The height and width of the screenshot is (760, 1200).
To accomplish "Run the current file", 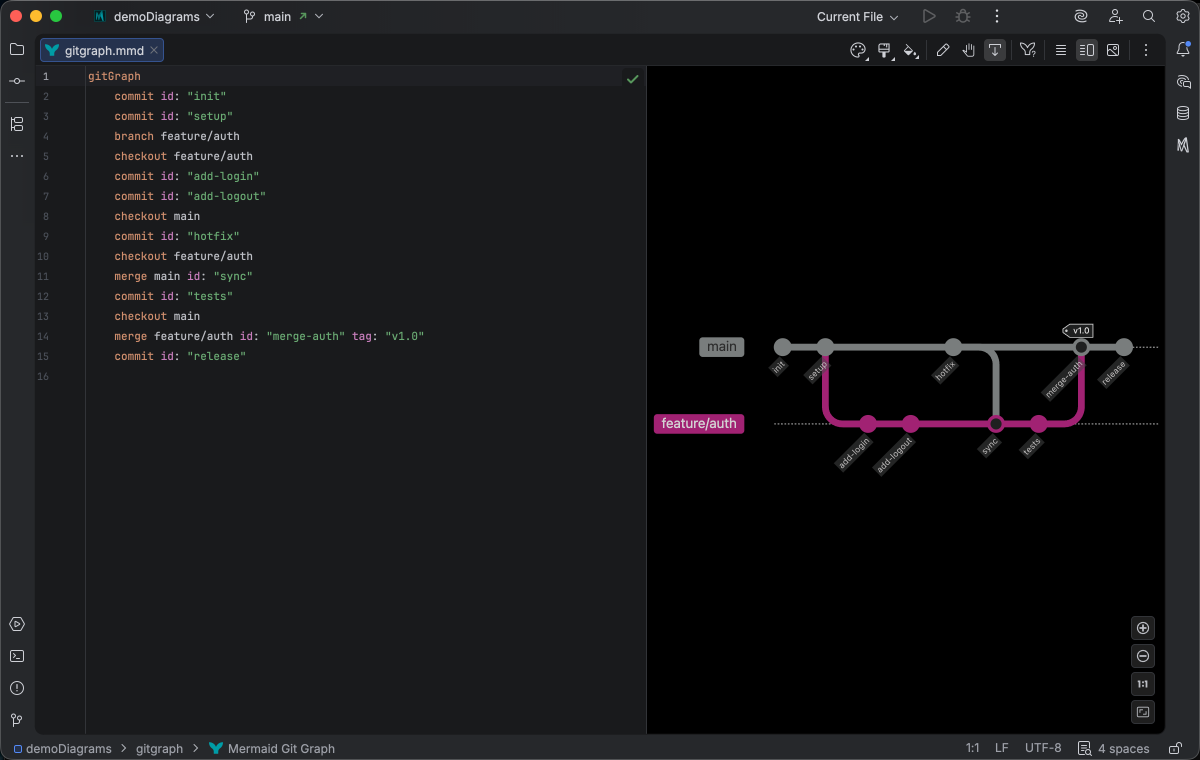I will coord(929,16).
